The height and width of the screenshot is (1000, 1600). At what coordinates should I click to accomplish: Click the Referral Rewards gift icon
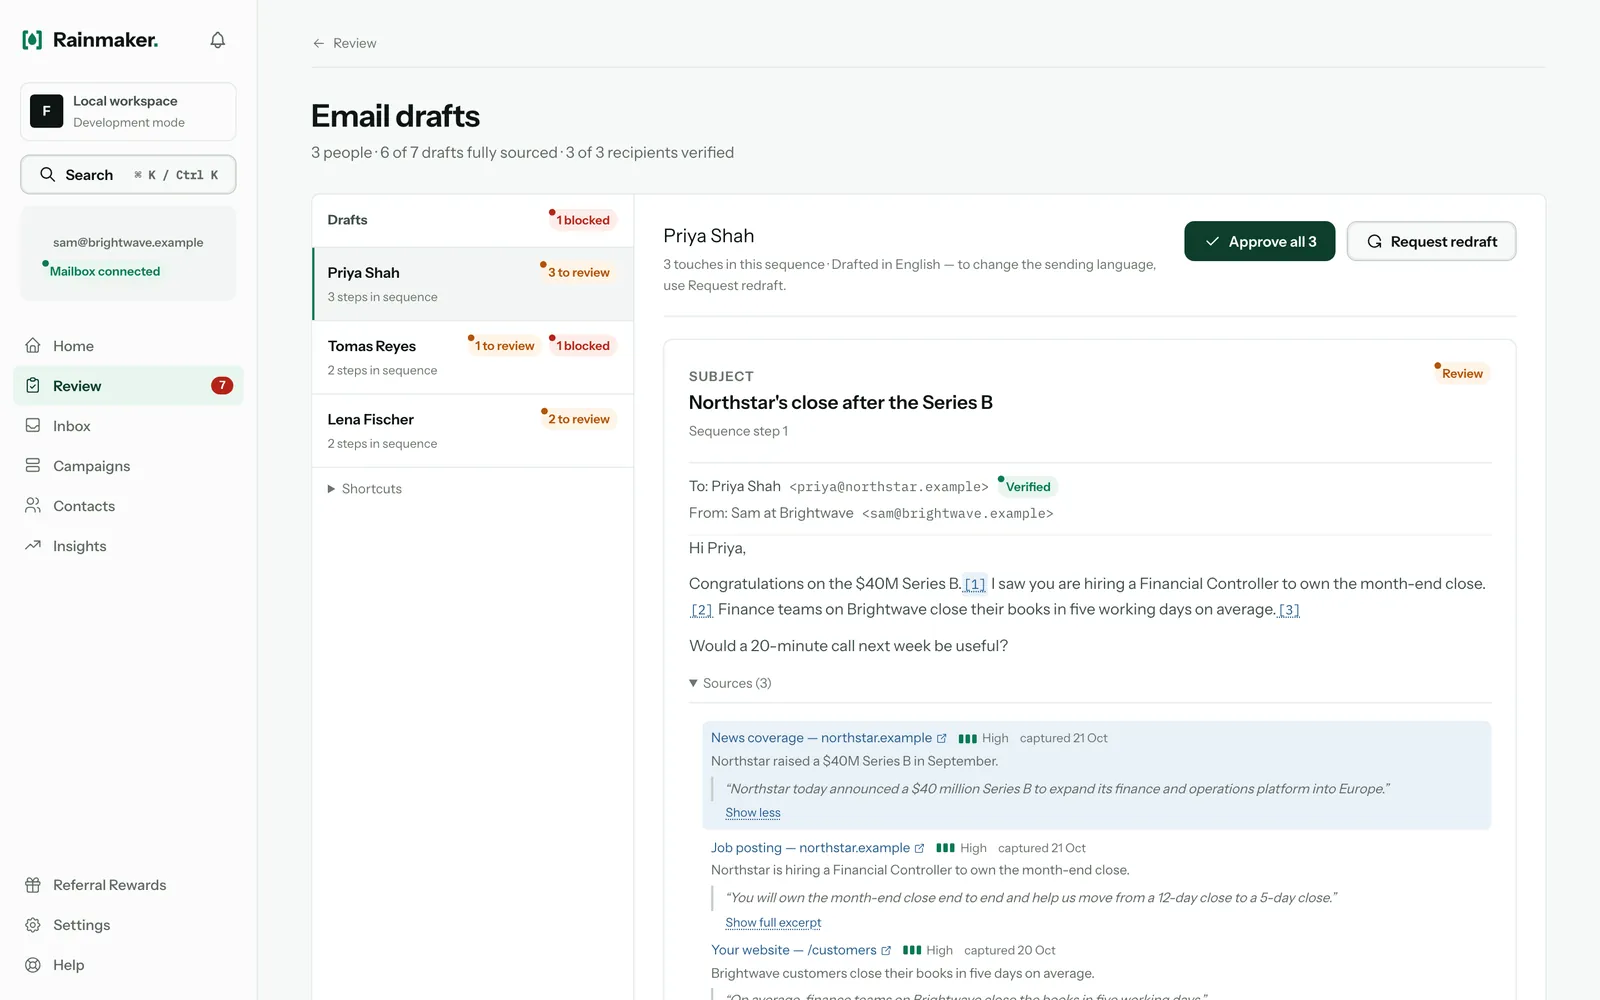coord(33,885)
